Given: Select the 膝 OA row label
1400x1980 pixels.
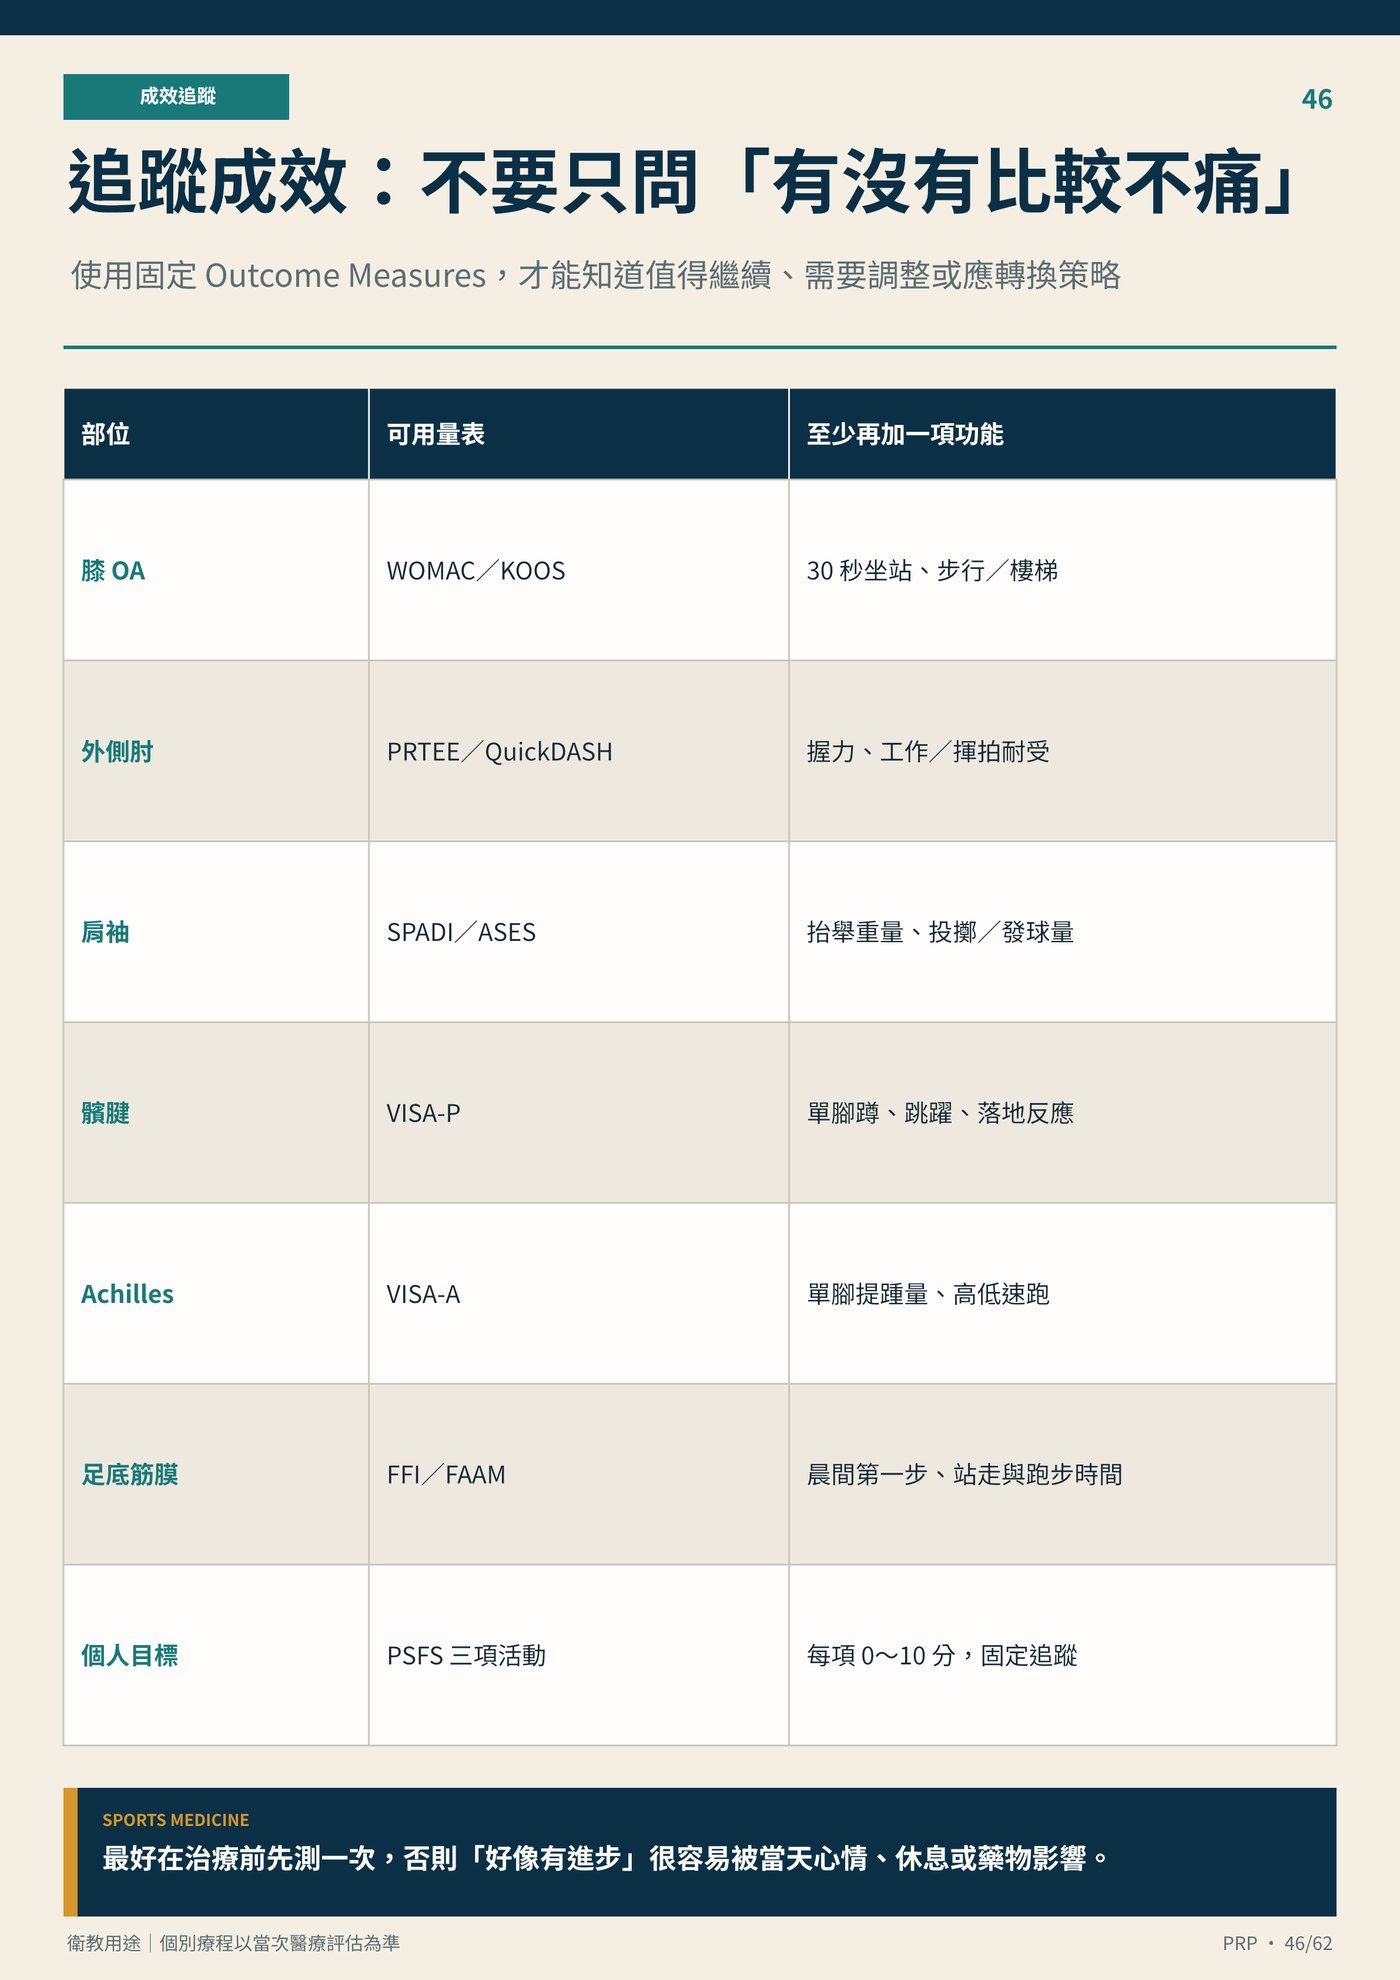Looking at the screenshot, I should (x=113, y=571).
